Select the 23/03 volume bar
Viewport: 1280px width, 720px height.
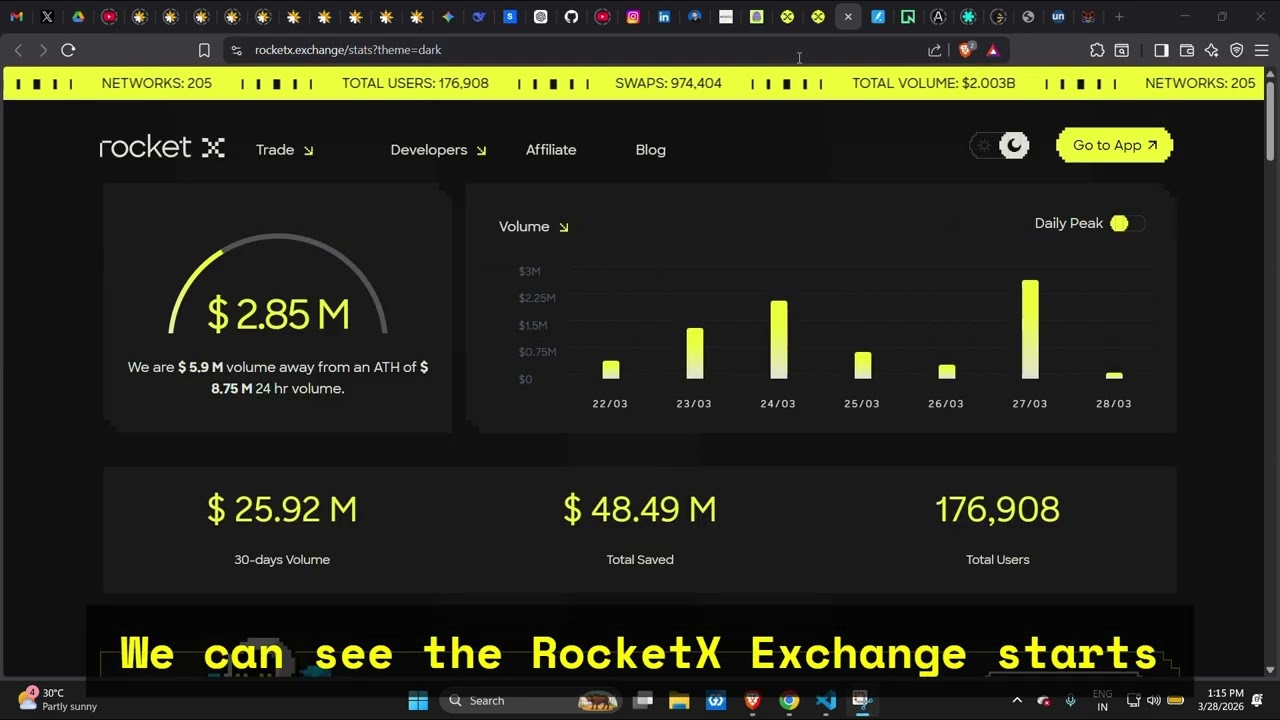(694, 353)
